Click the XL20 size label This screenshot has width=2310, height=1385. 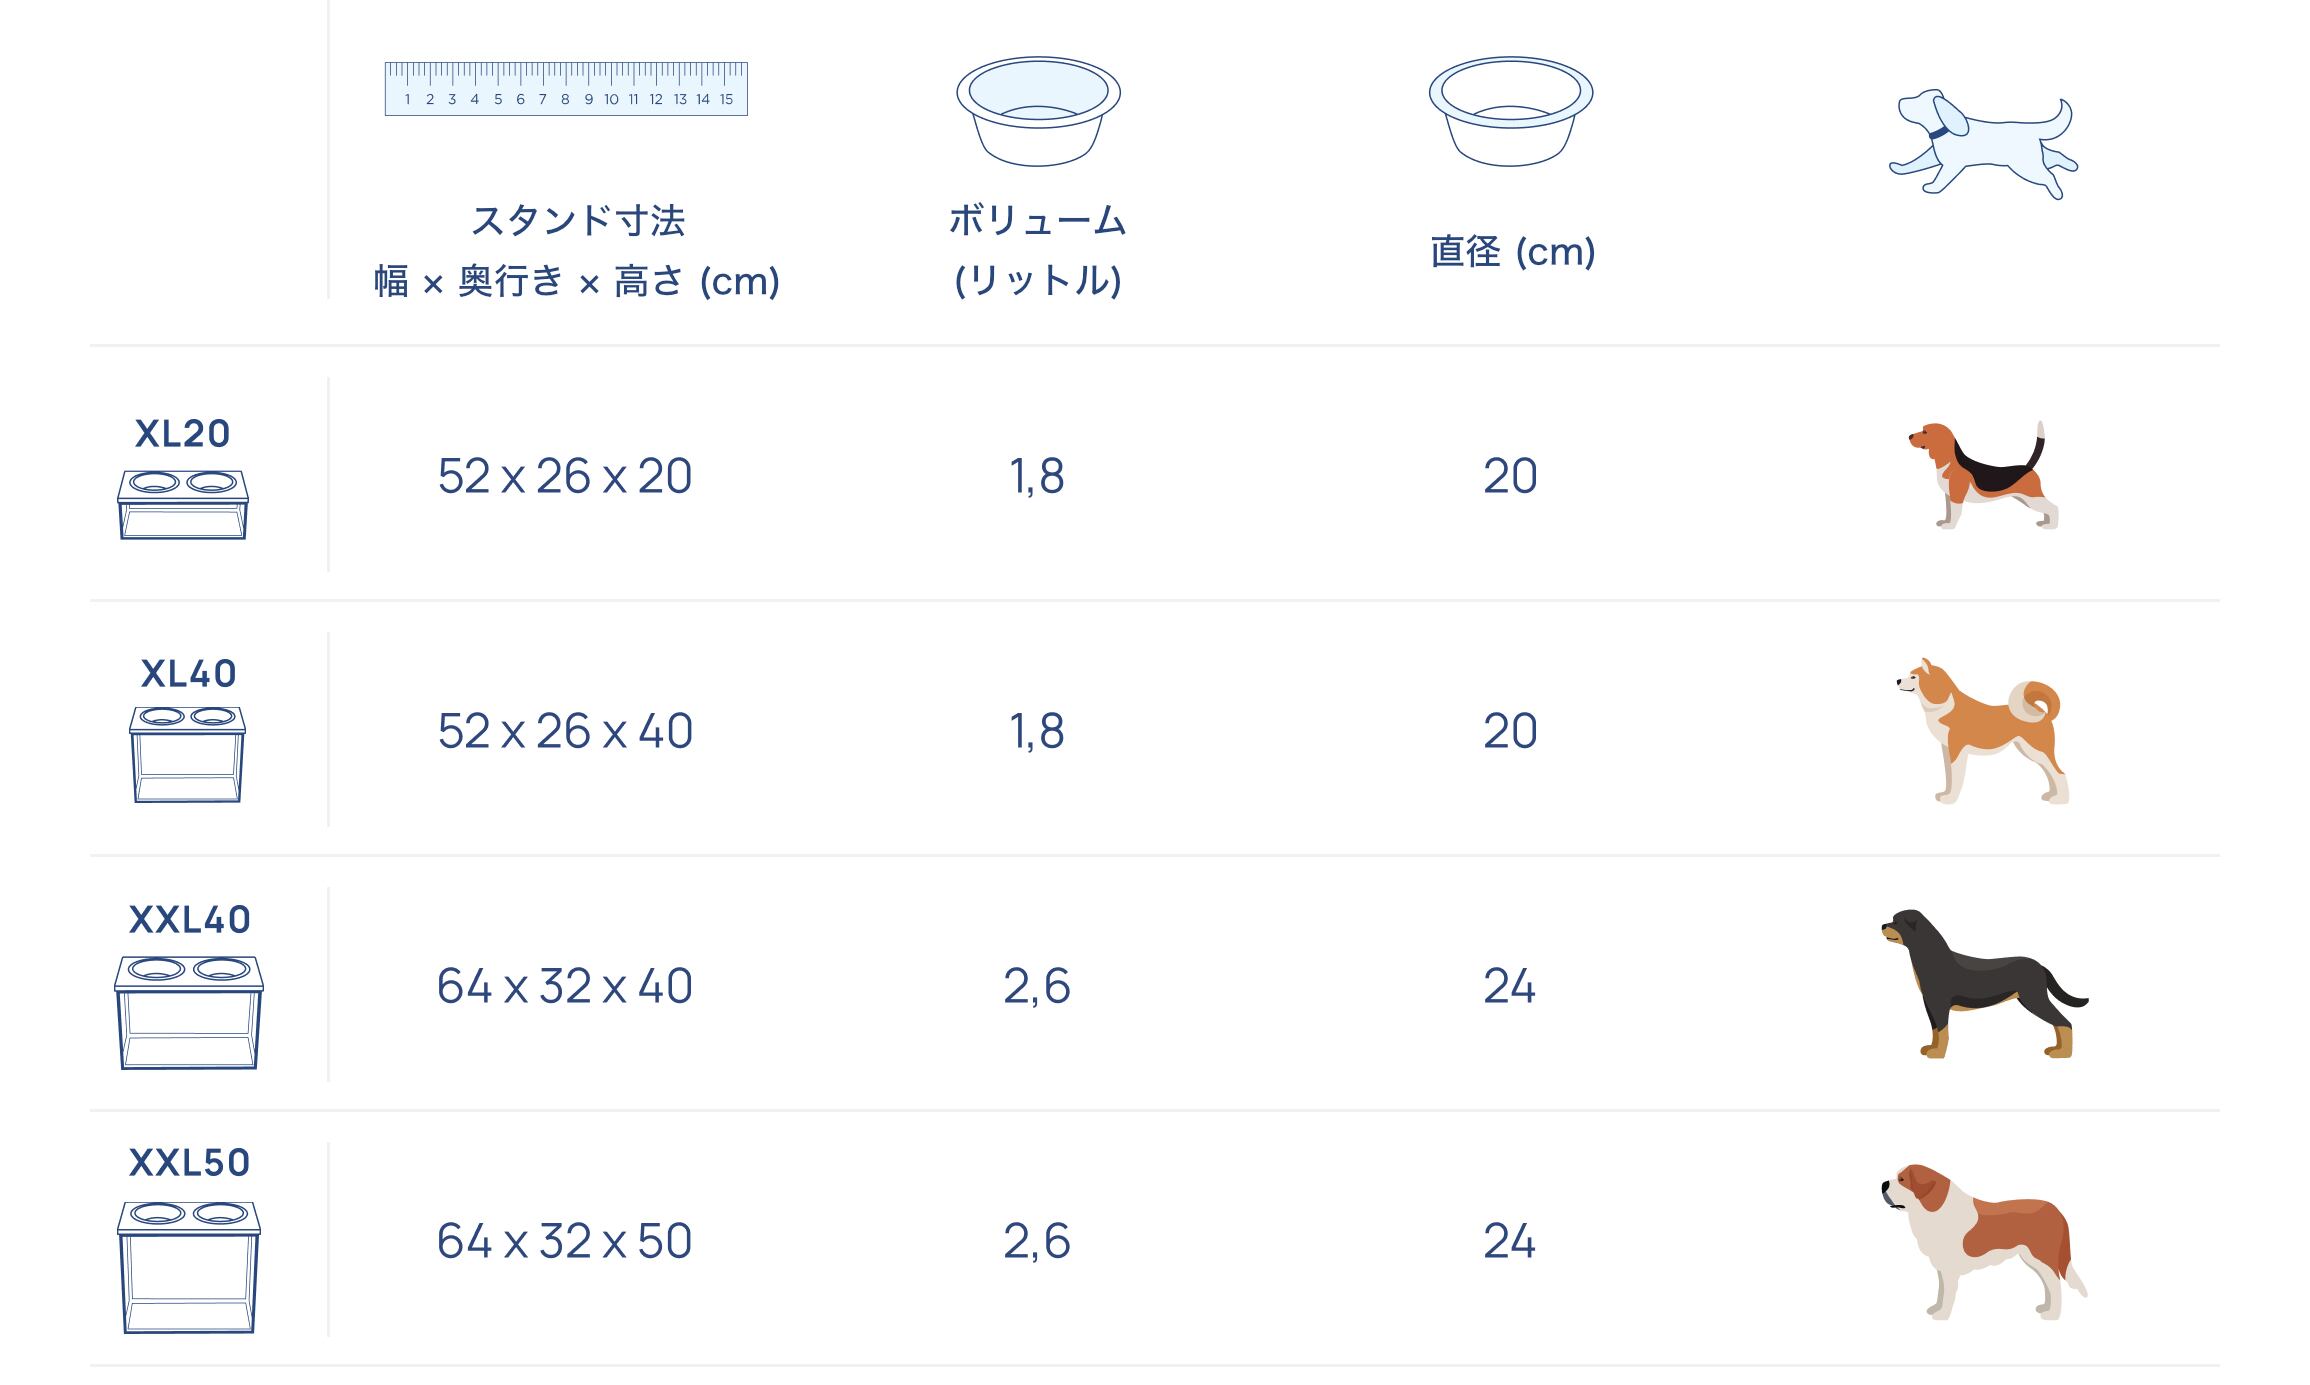click(183, 434)
